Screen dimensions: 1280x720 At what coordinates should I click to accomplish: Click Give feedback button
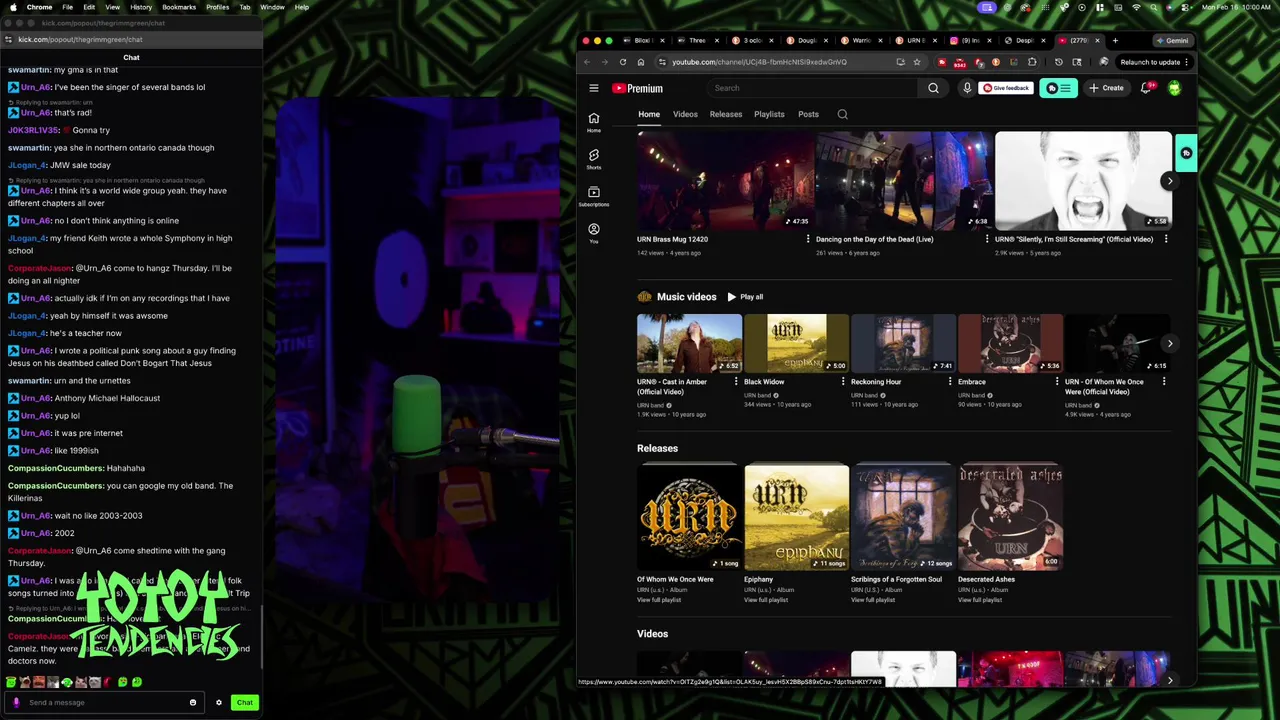coord(1005,88)
